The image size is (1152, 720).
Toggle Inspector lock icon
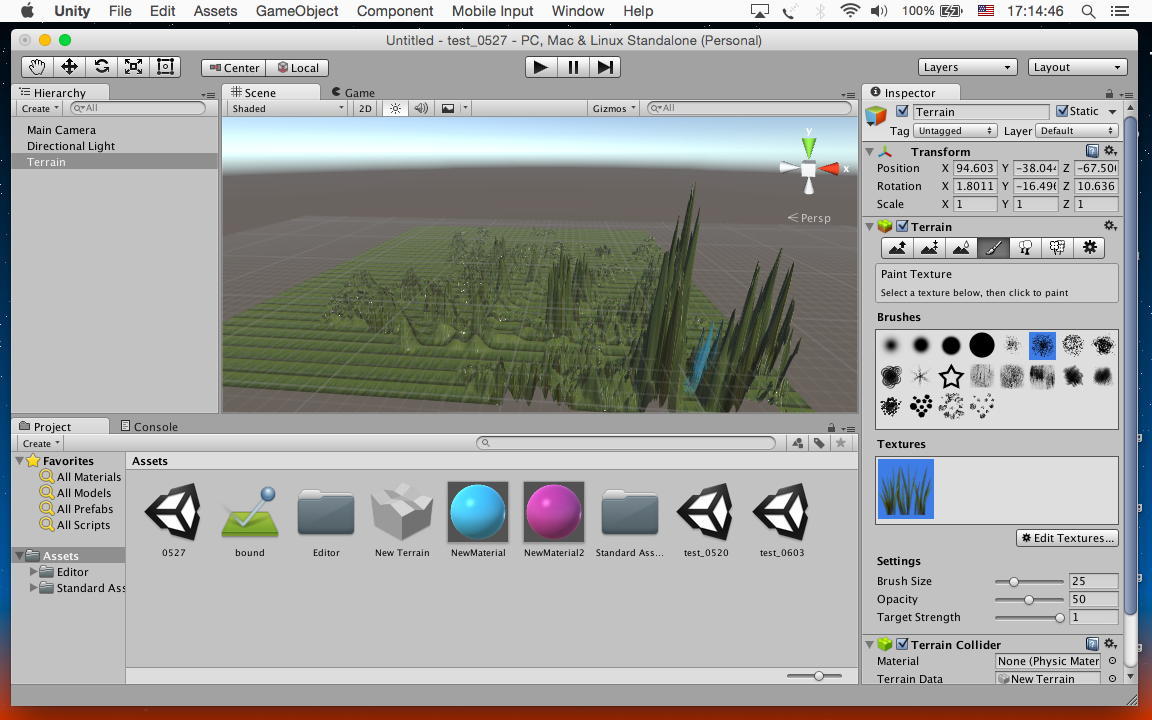pos(1109,93)
